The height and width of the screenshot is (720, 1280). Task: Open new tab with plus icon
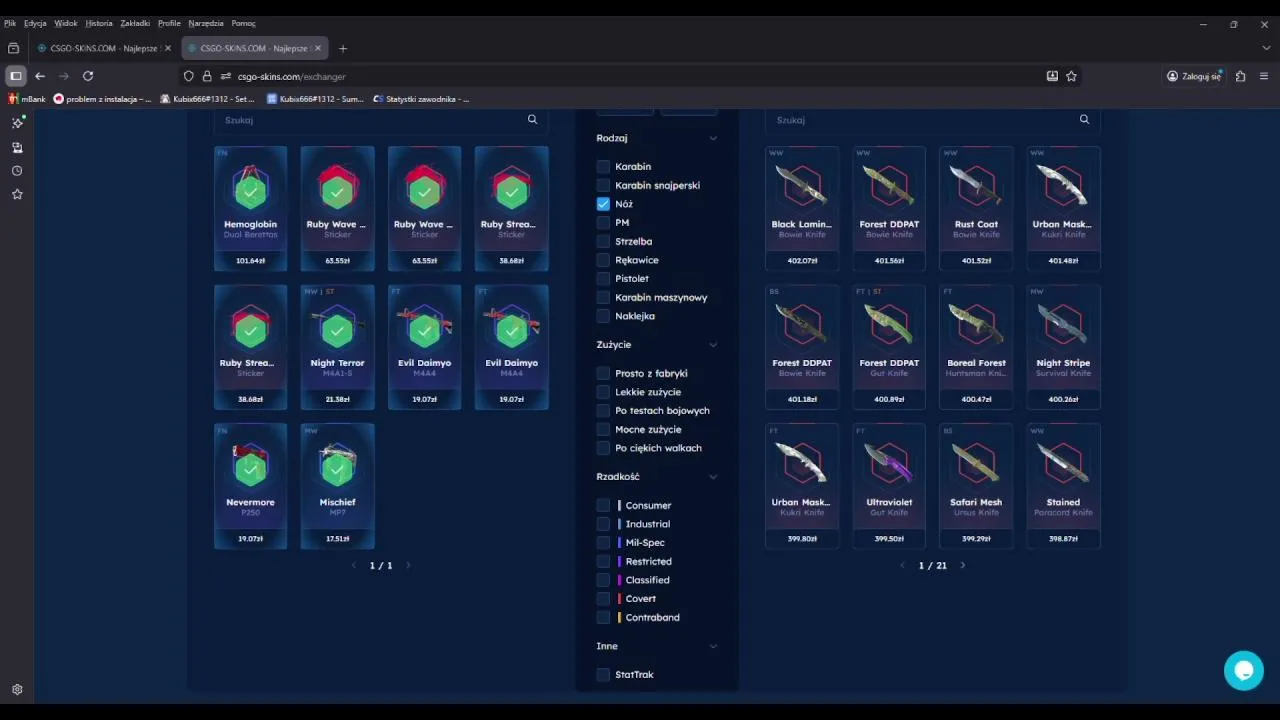[343, 48]
